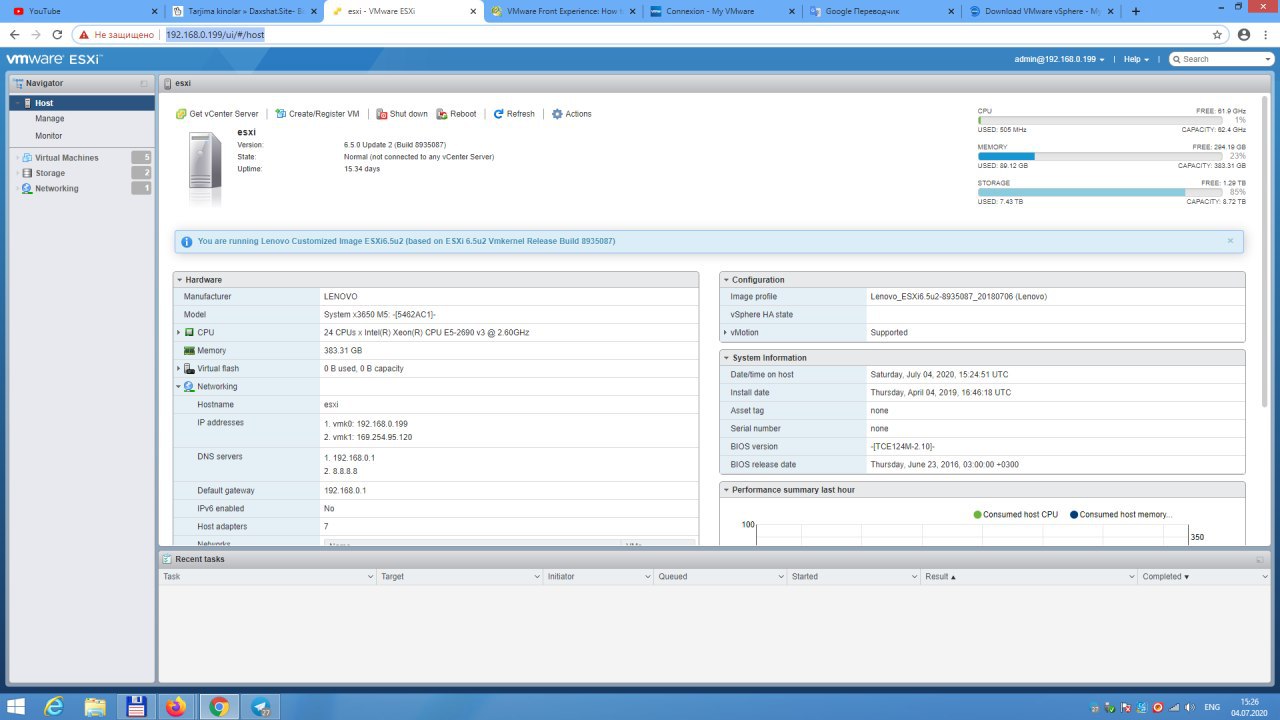Open Telegram from the taskbar
Image resolution: width=1280 pixels, height=720 pixels.
pyautogui.click(x=260, y=707)
